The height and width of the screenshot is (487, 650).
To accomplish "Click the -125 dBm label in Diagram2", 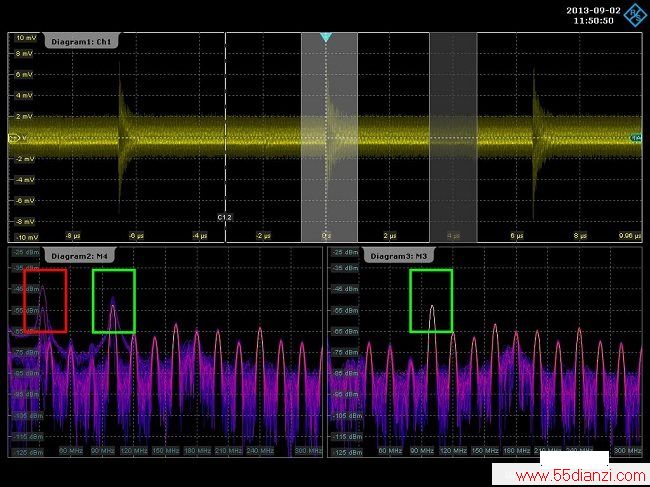I will [x=27, y=452].
